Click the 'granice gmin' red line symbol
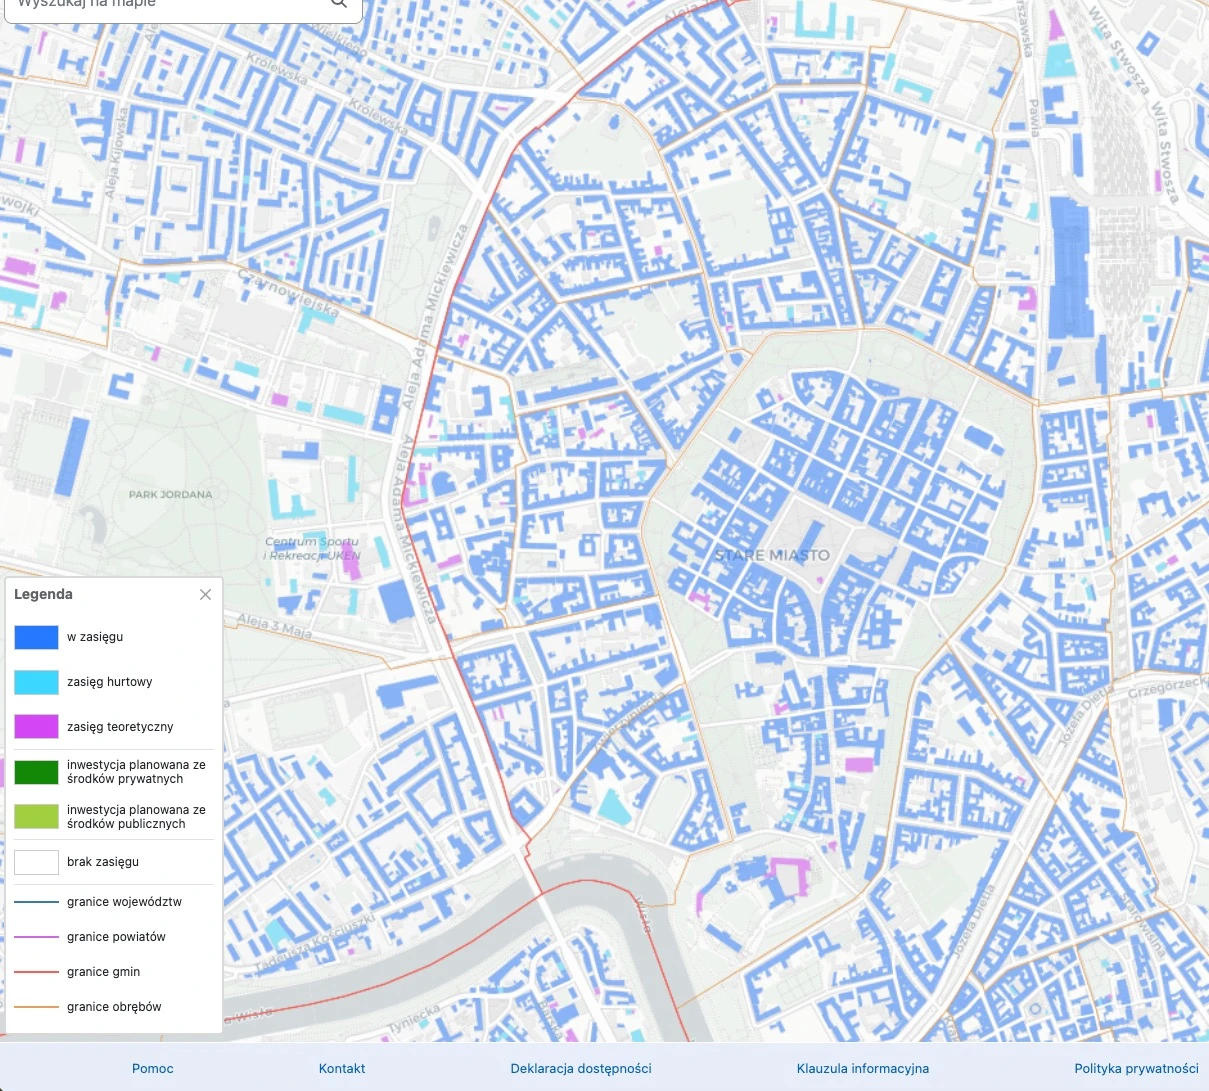The image size is (1209, 1091). (x=36, y=971)
